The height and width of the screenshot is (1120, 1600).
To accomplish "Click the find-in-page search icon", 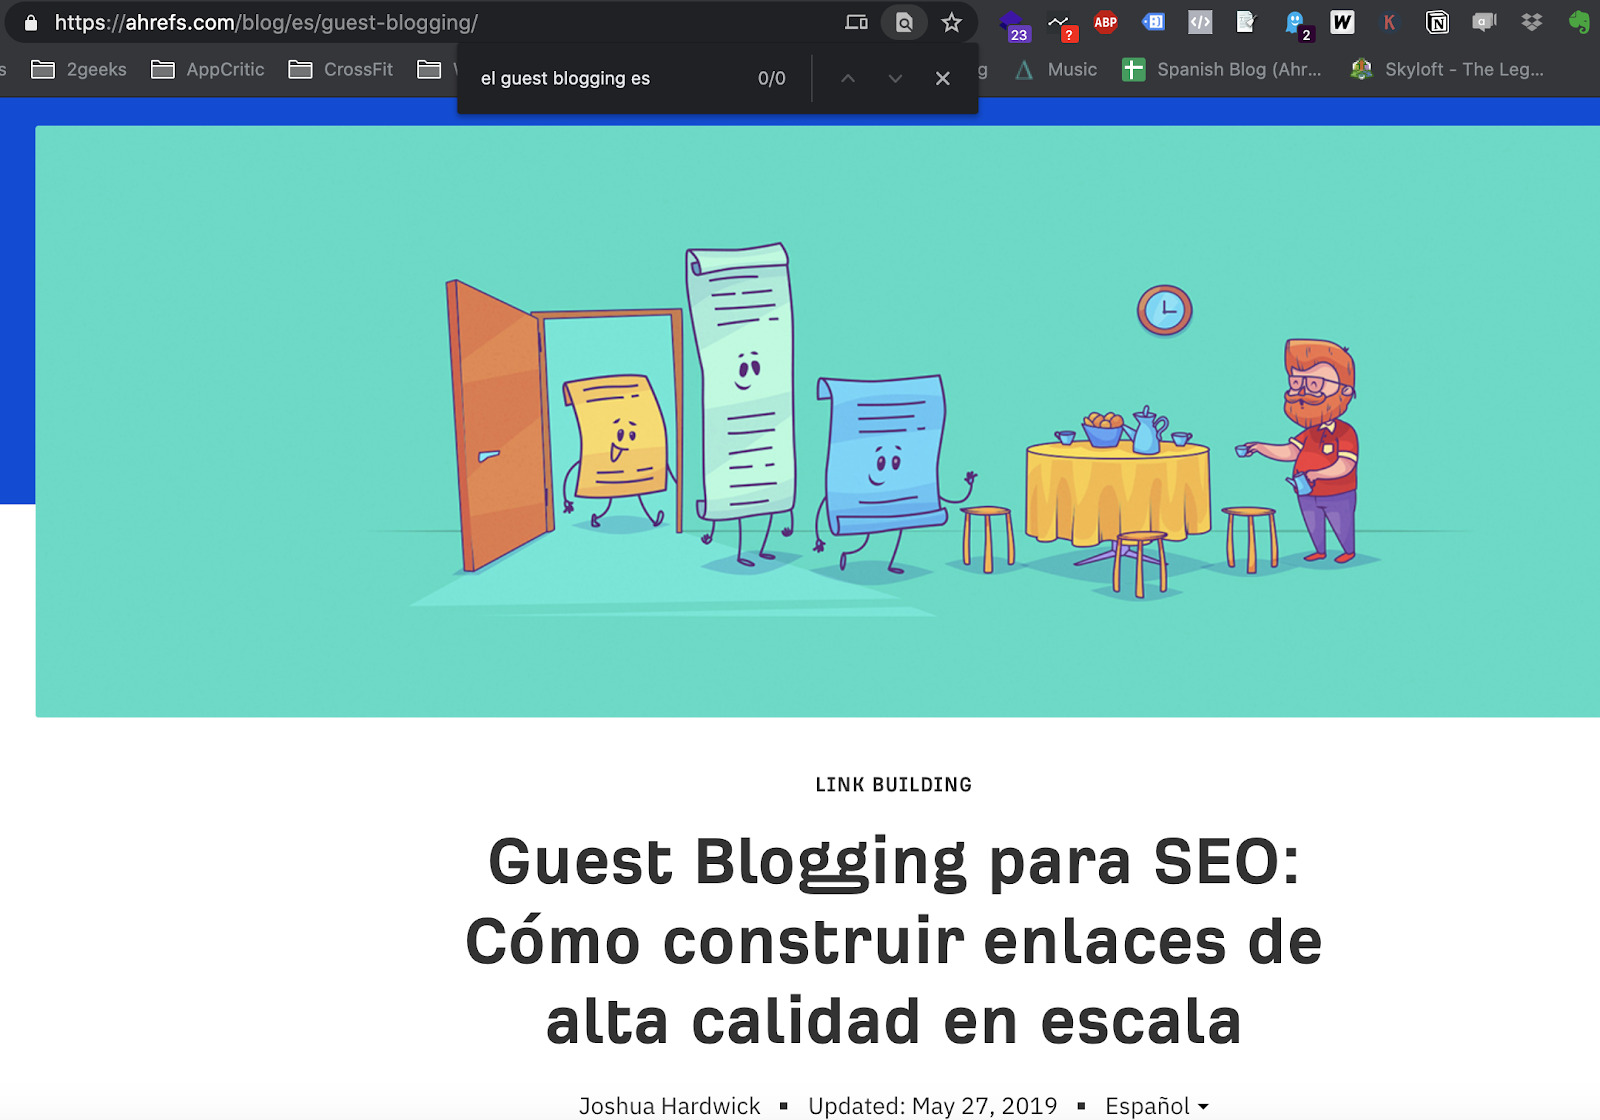I will click(904, 22).
